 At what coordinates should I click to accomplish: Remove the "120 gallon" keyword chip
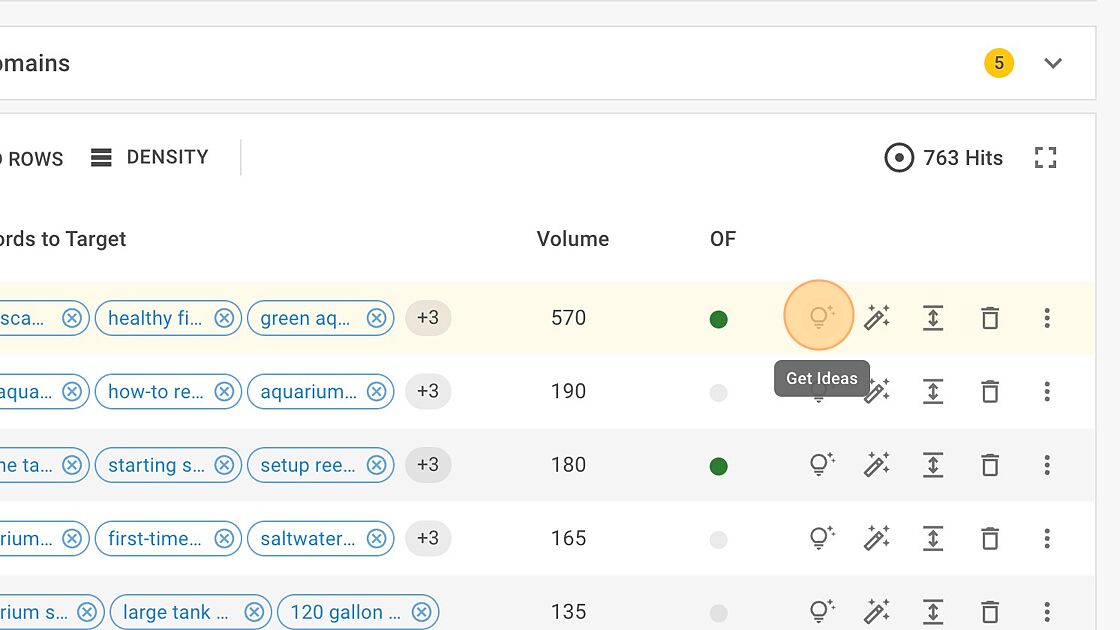[422, 611]
